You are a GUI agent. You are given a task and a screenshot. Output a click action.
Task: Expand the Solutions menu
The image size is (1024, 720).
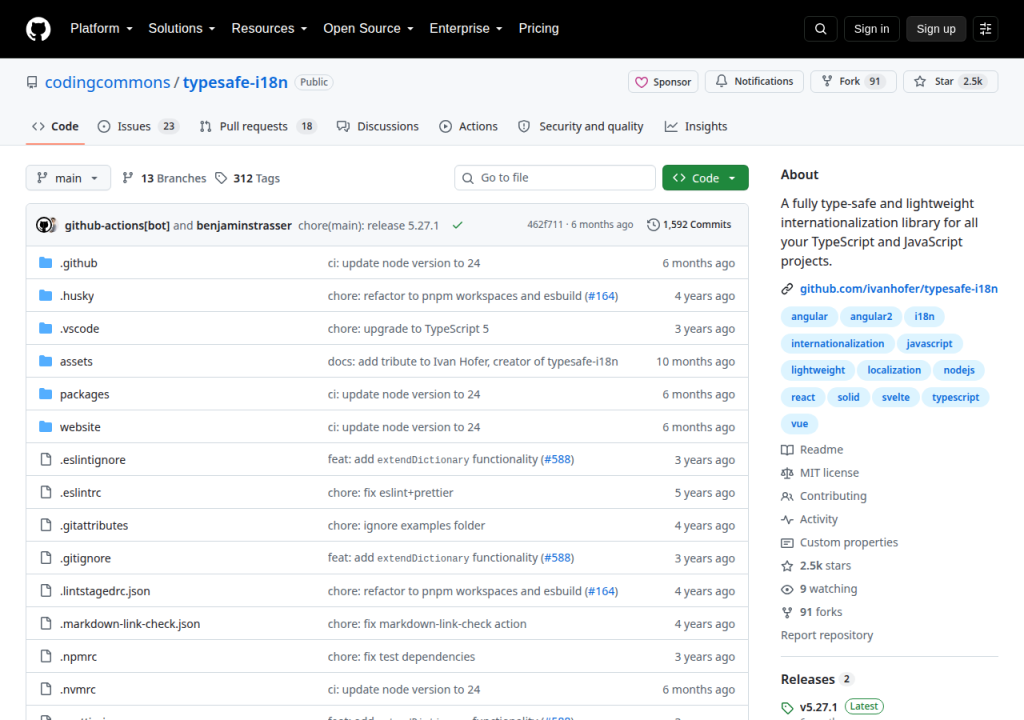pos(182,29)
